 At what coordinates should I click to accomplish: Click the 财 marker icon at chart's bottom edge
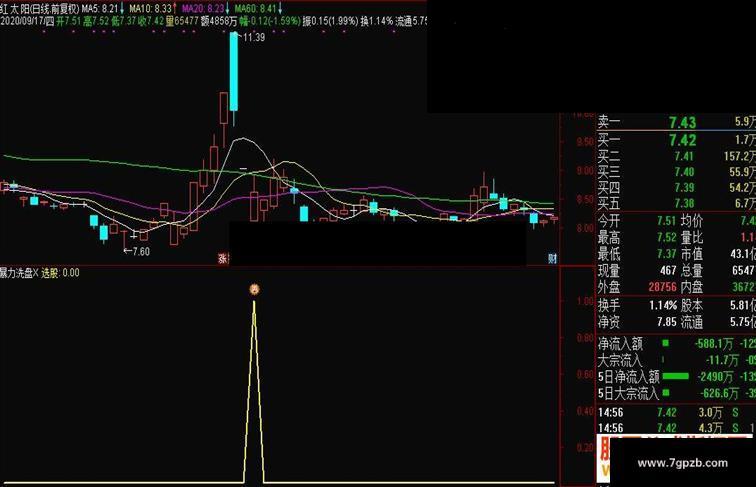(552, 259)
